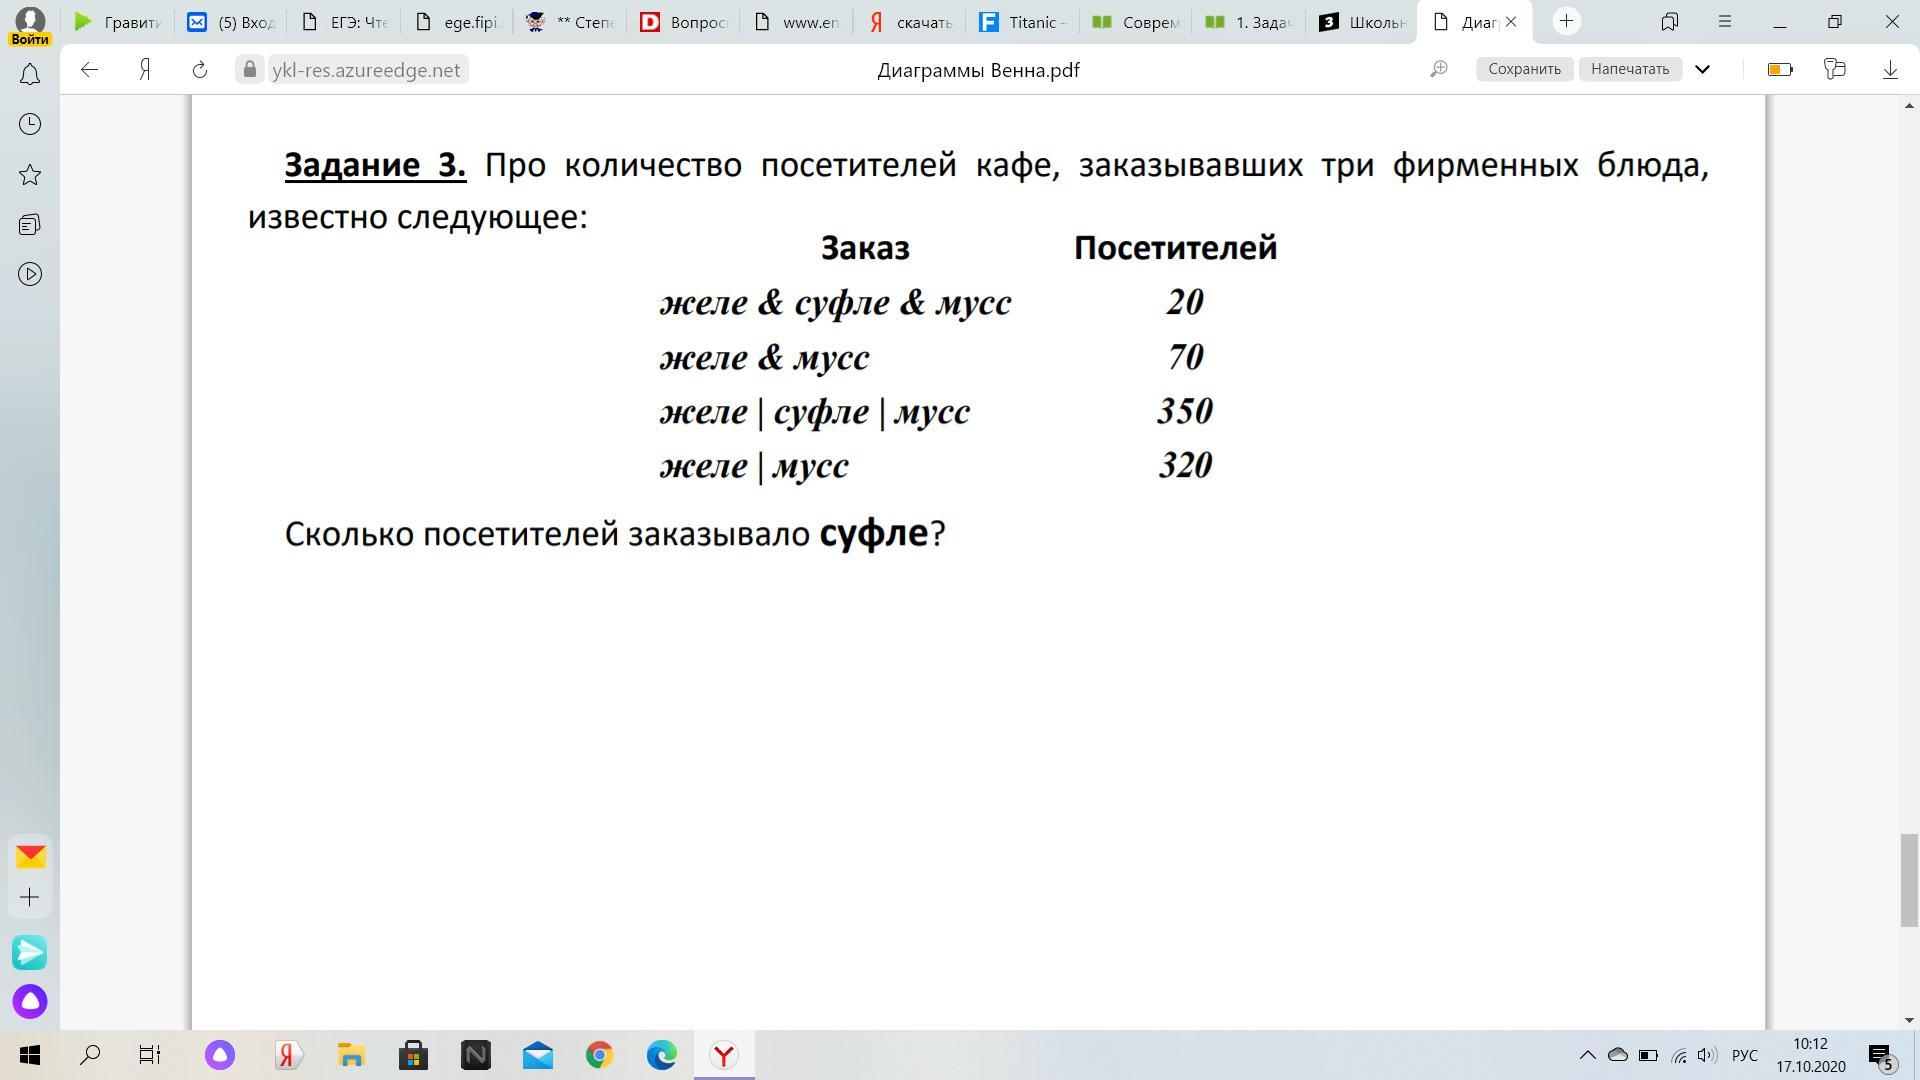Click scrollbar up arrow
This screenshot has width=1920, height=1080.
click(x=1909, y=105)
